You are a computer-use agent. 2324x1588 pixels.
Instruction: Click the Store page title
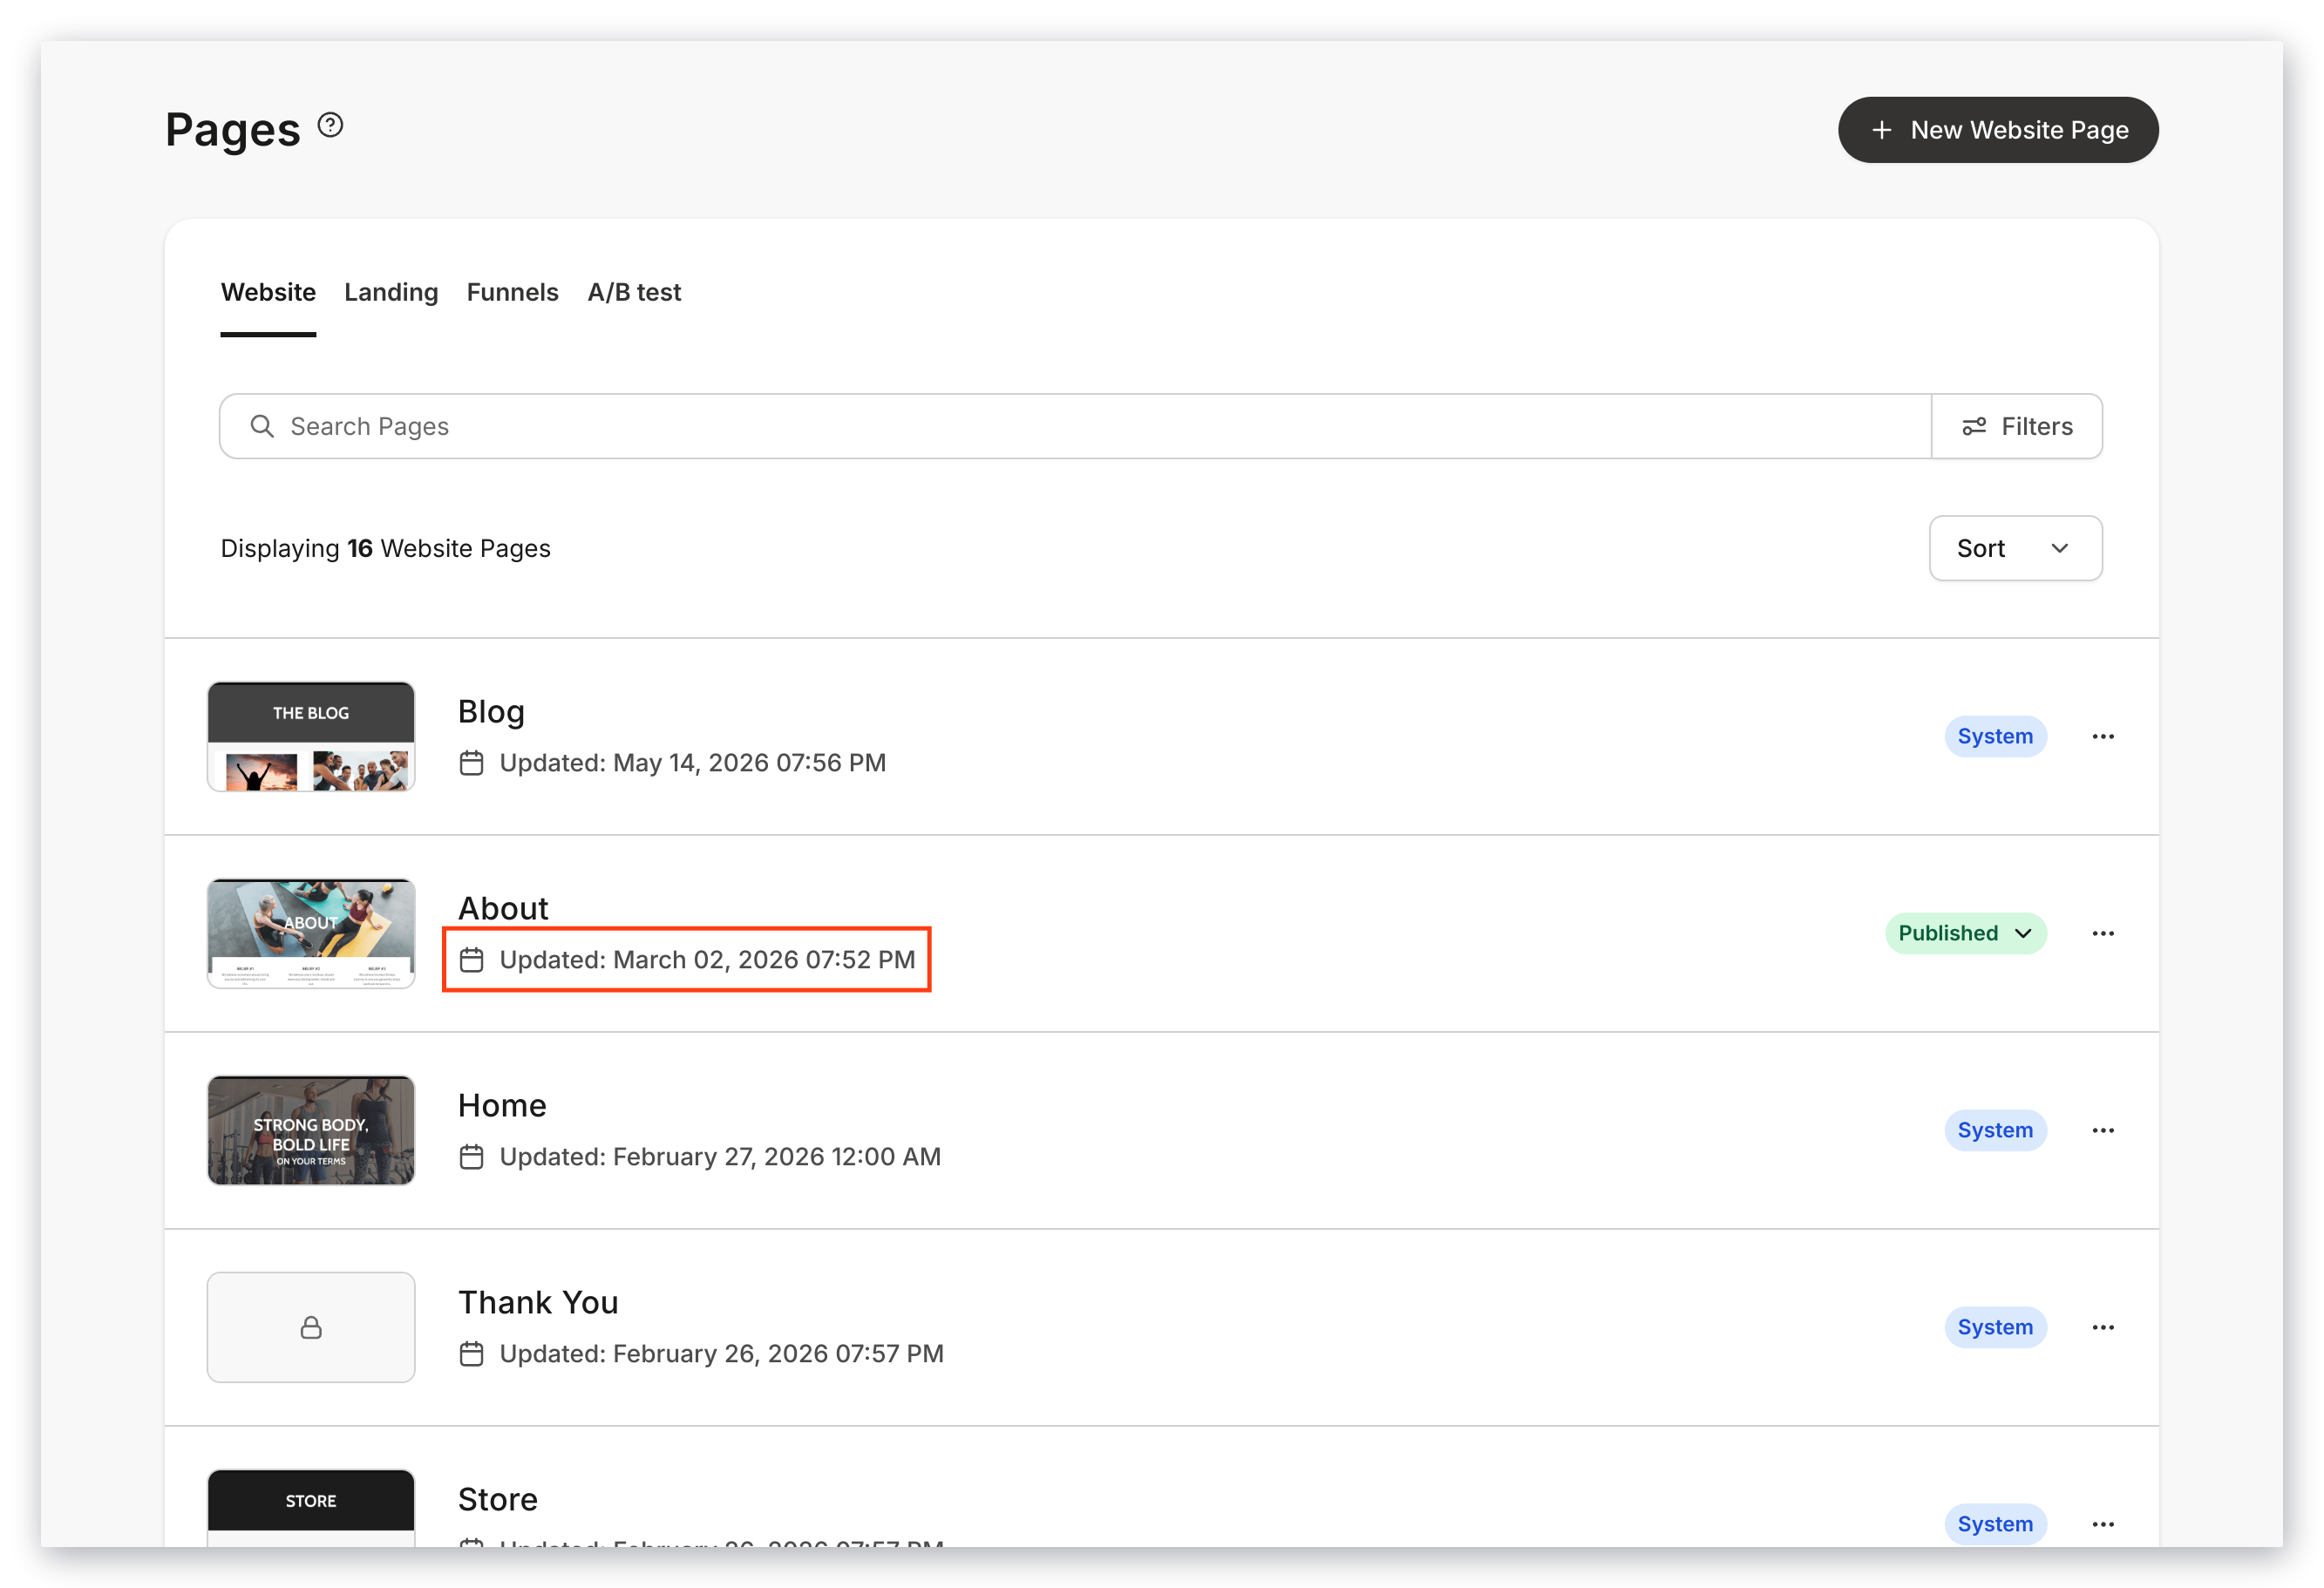pos(498,1499)
